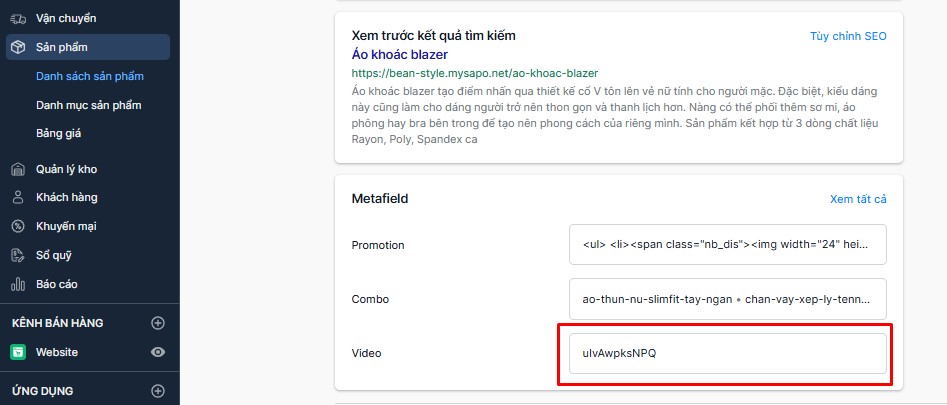Open Danh sách sản phẩm submenu
Screen dimensions: 947x405
(90, 76)
